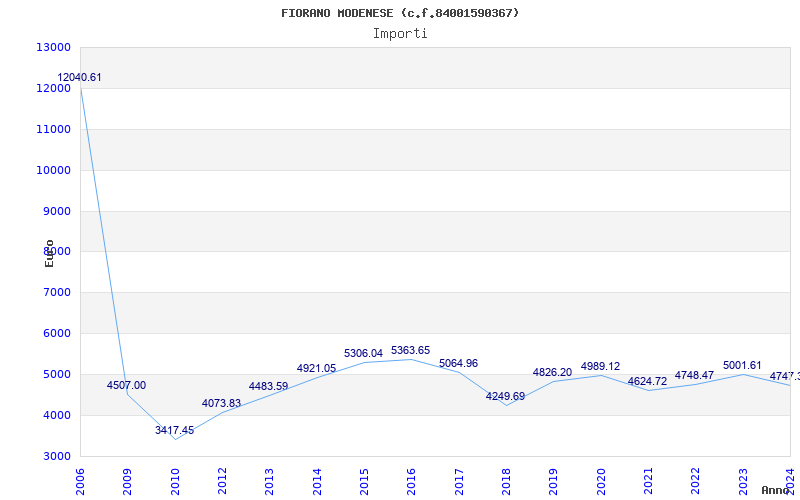Click the 2010 x-axis year label
Screen dimensions: 800x500
pyautogui.click(x=175, y=481)
